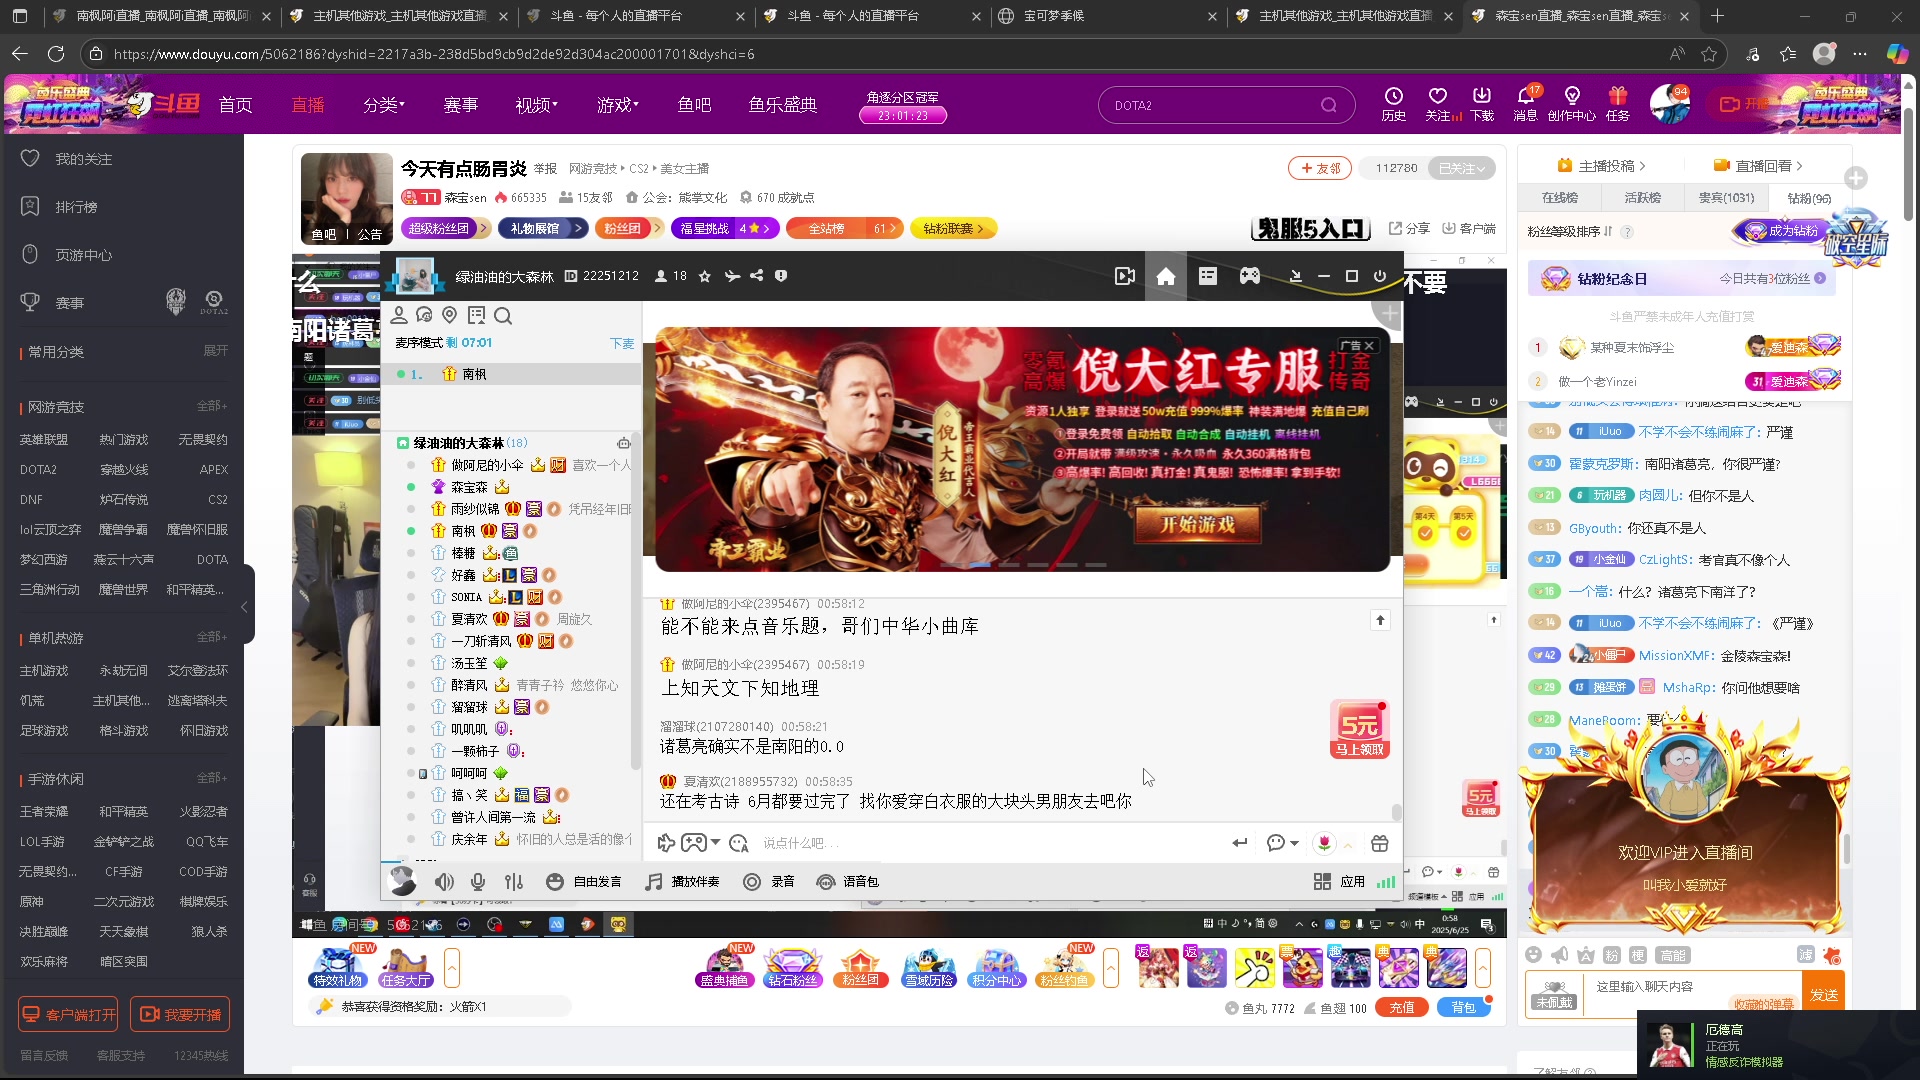Click the microphone icon in the bottom voice bar
Image resolution: width=1920 pixels, height=1080 pixels.
tap(478, 882)
